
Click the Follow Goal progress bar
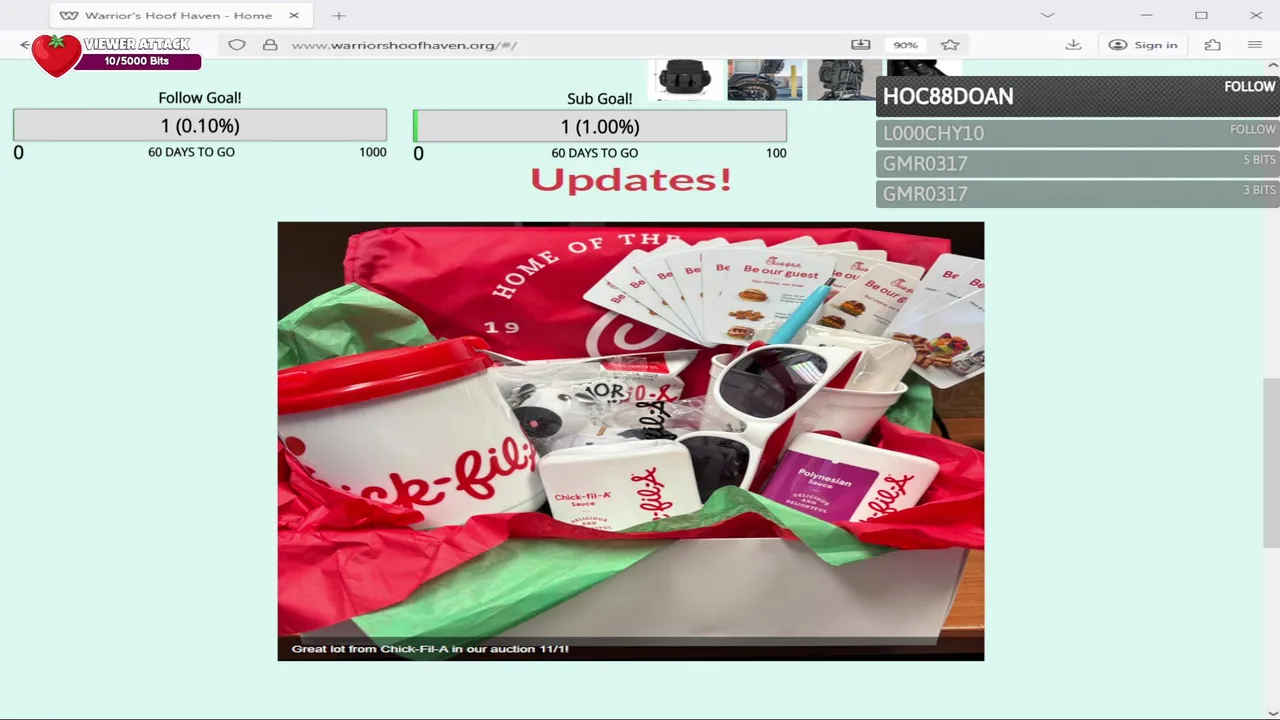point(200,126)
